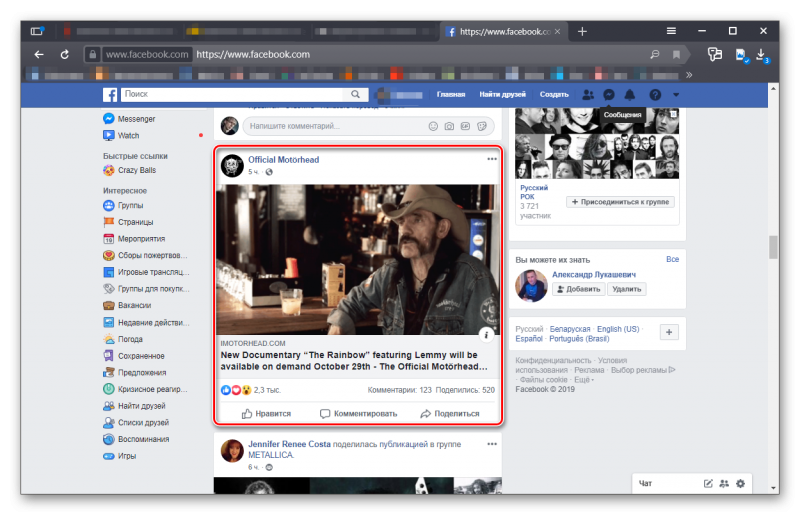
Task: Click Удалить suggestion button
Action: (x=627, y=289)
